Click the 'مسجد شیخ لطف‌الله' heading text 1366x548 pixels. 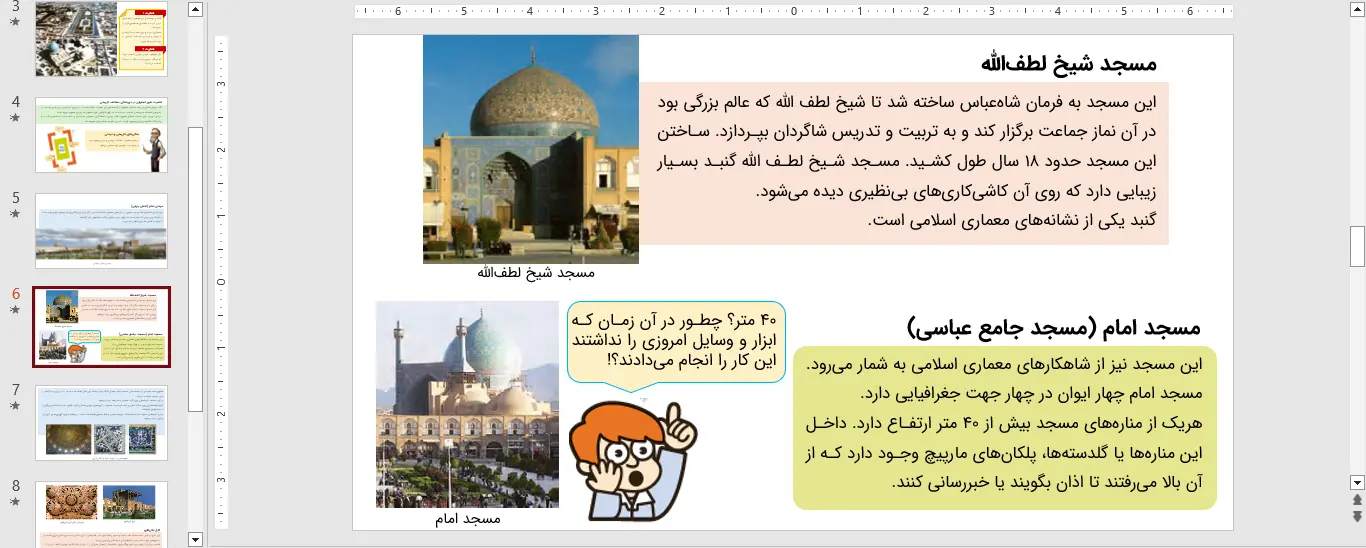(1069, 64)
